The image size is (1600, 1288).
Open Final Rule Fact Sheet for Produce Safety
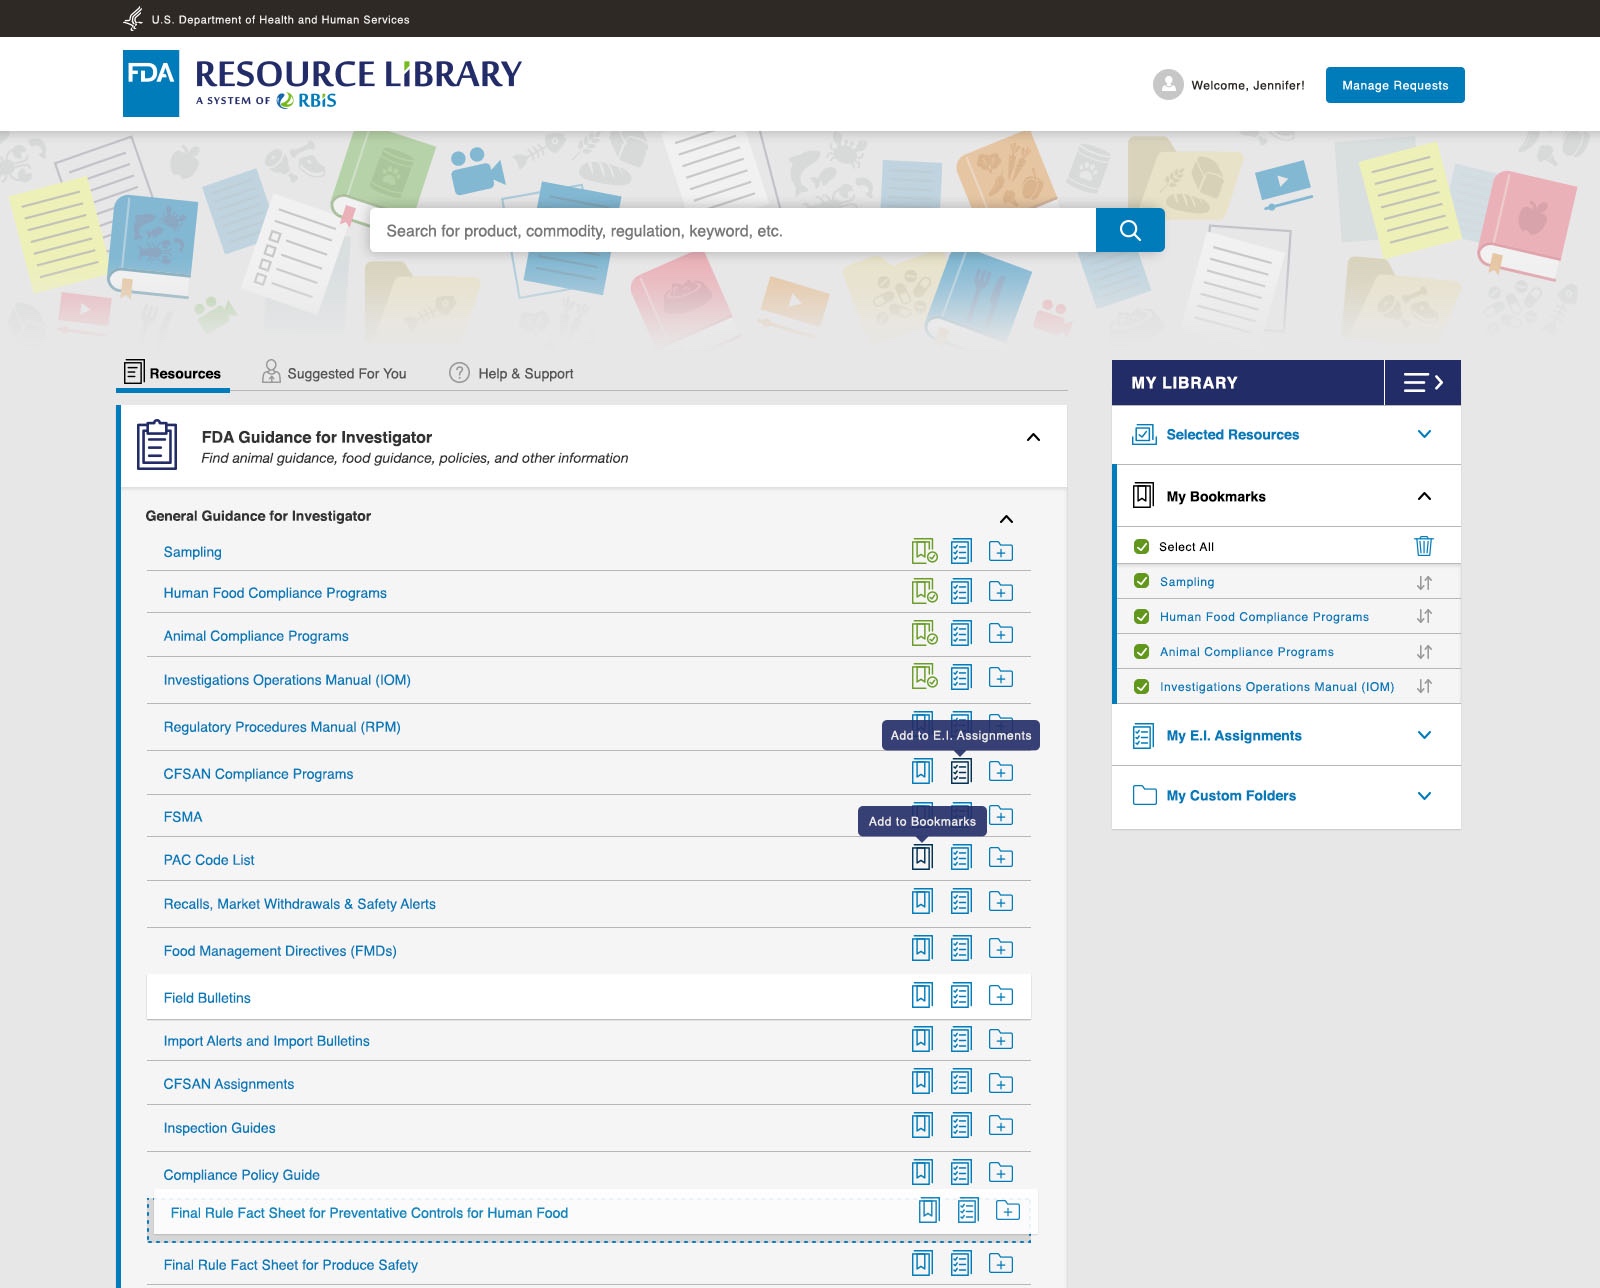tap(291, 1265)
